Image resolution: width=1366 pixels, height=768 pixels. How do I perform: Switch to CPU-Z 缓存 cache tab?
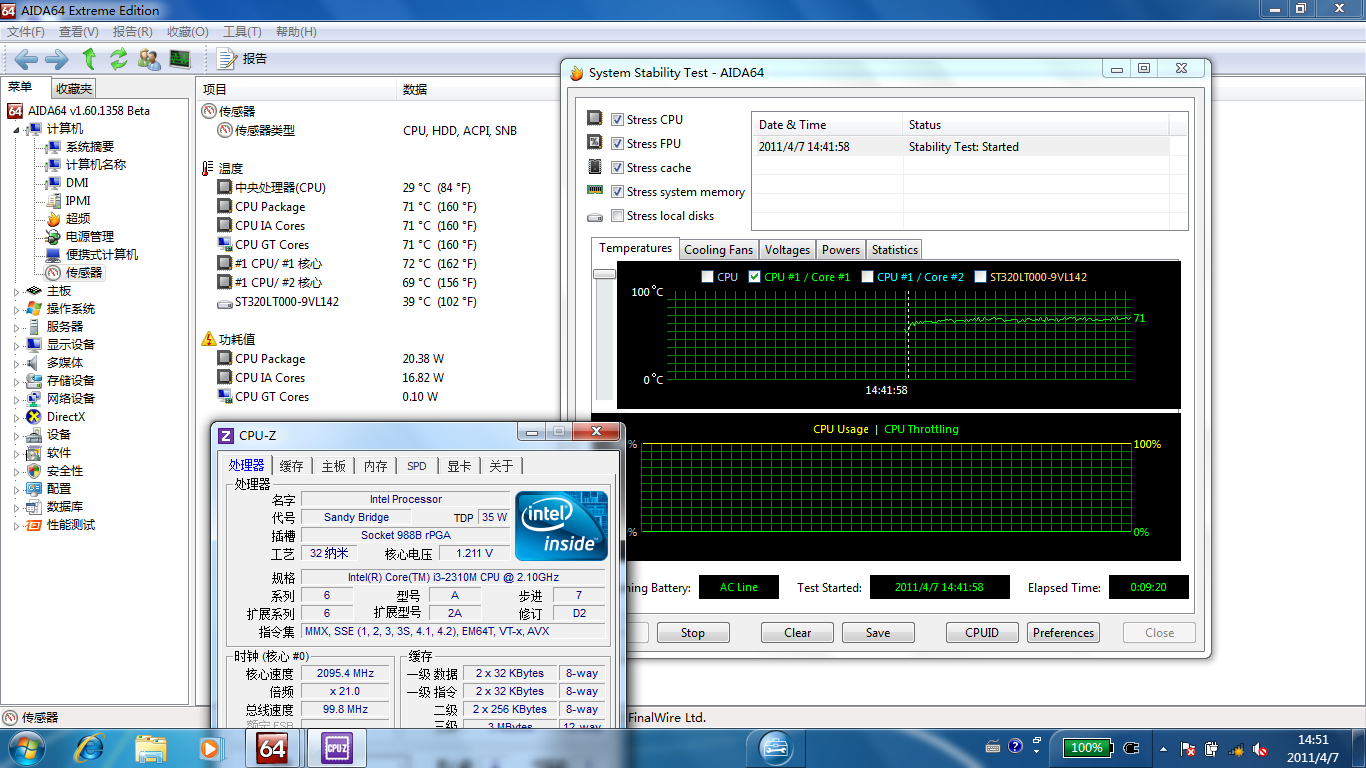coord(291,466)
